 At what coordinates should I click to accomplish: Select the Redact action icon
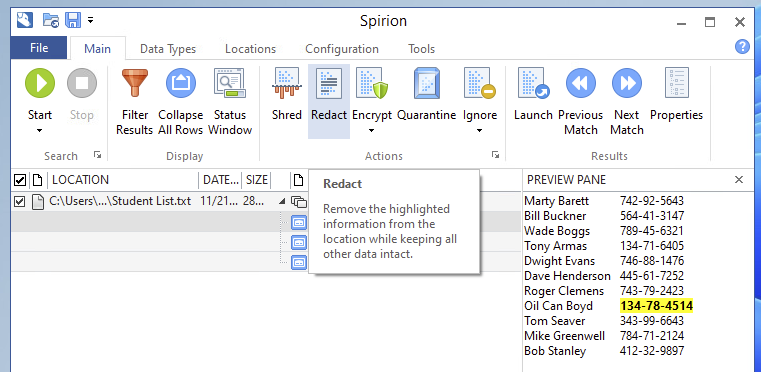(329, 83)
